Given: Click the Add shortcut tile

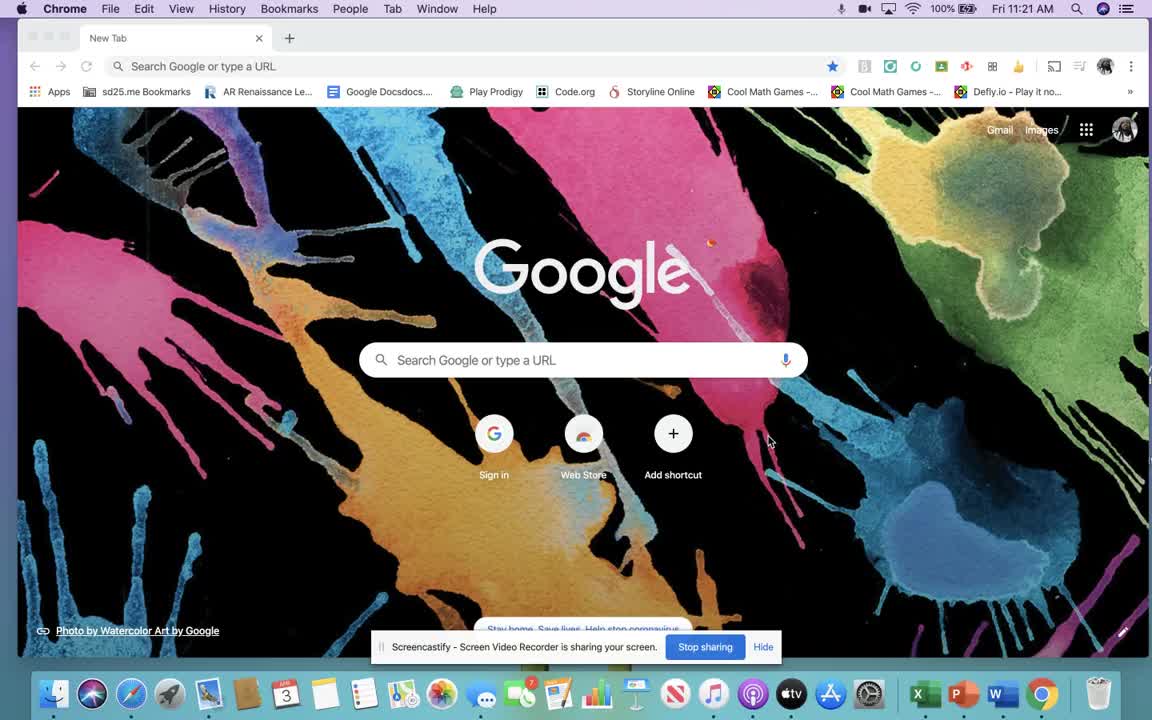Looking at the screenshot, I should tap(673, 447).
